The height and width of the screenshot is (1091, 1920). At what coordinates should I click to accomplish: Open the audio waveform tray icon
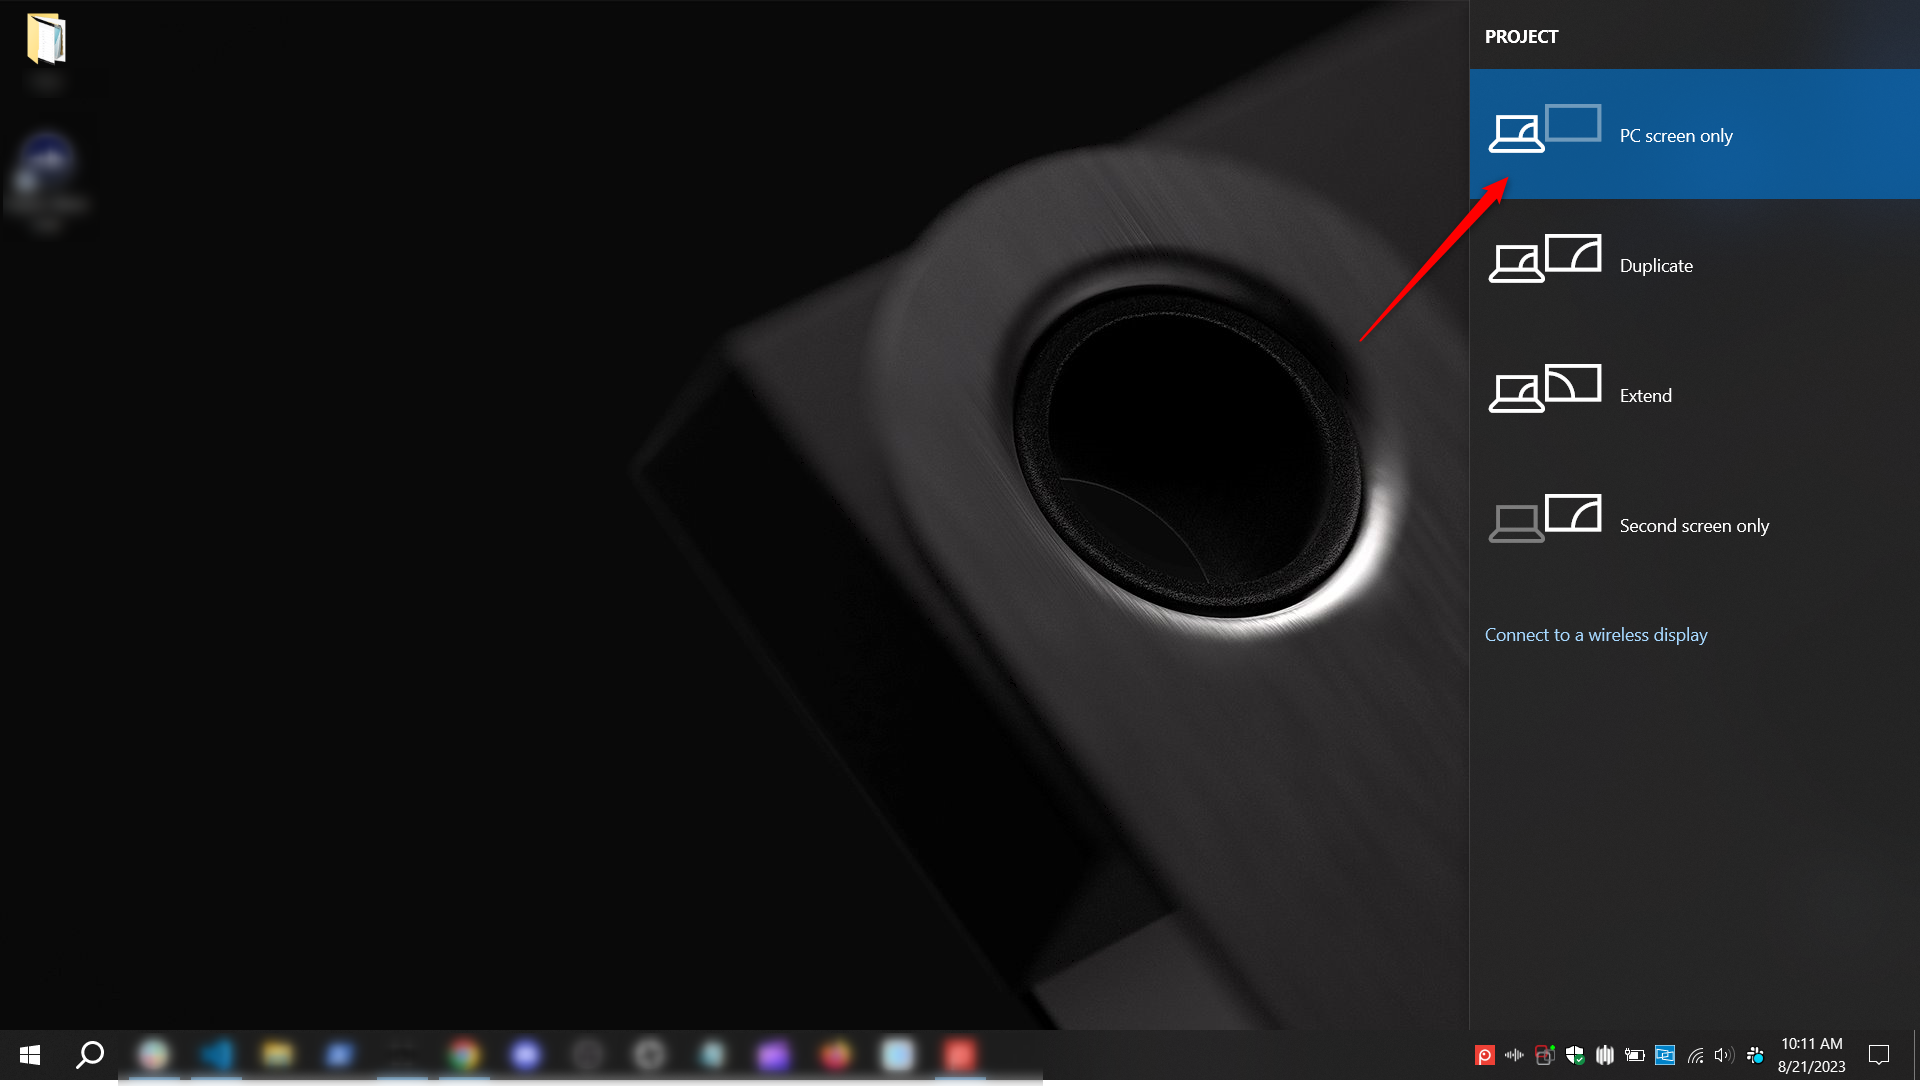tap(1514, 1055)
